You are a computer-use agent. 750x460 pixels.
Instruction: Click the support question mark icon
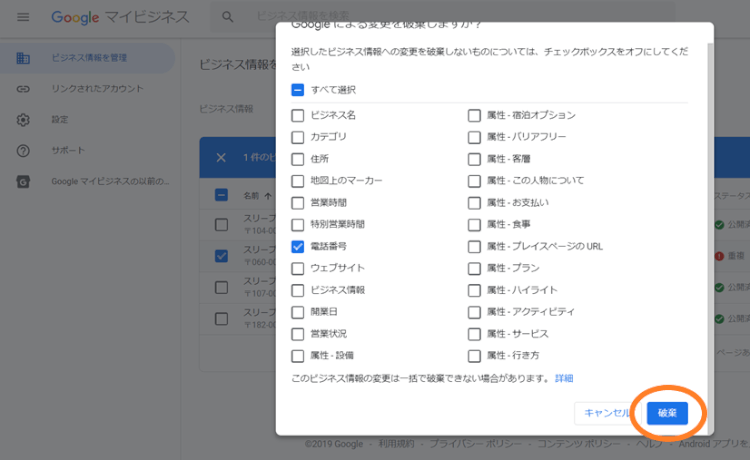coord(23,151)
